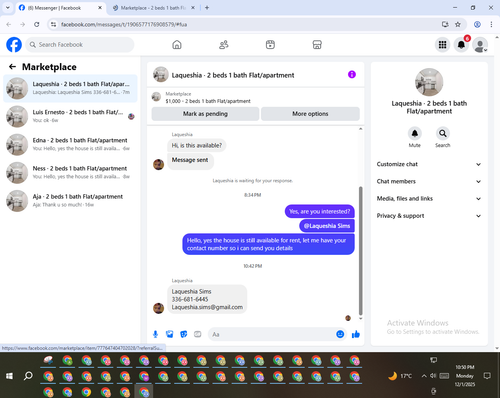Image resolution: width=500 pixels, height=398 pixels.
Task: Choose a sticker from the sticker icon
Action: (x=184, y=334)
